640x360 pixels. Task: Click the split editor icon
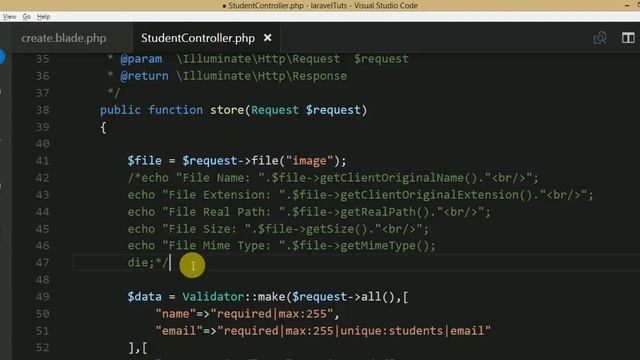click(x=628, y=38)
